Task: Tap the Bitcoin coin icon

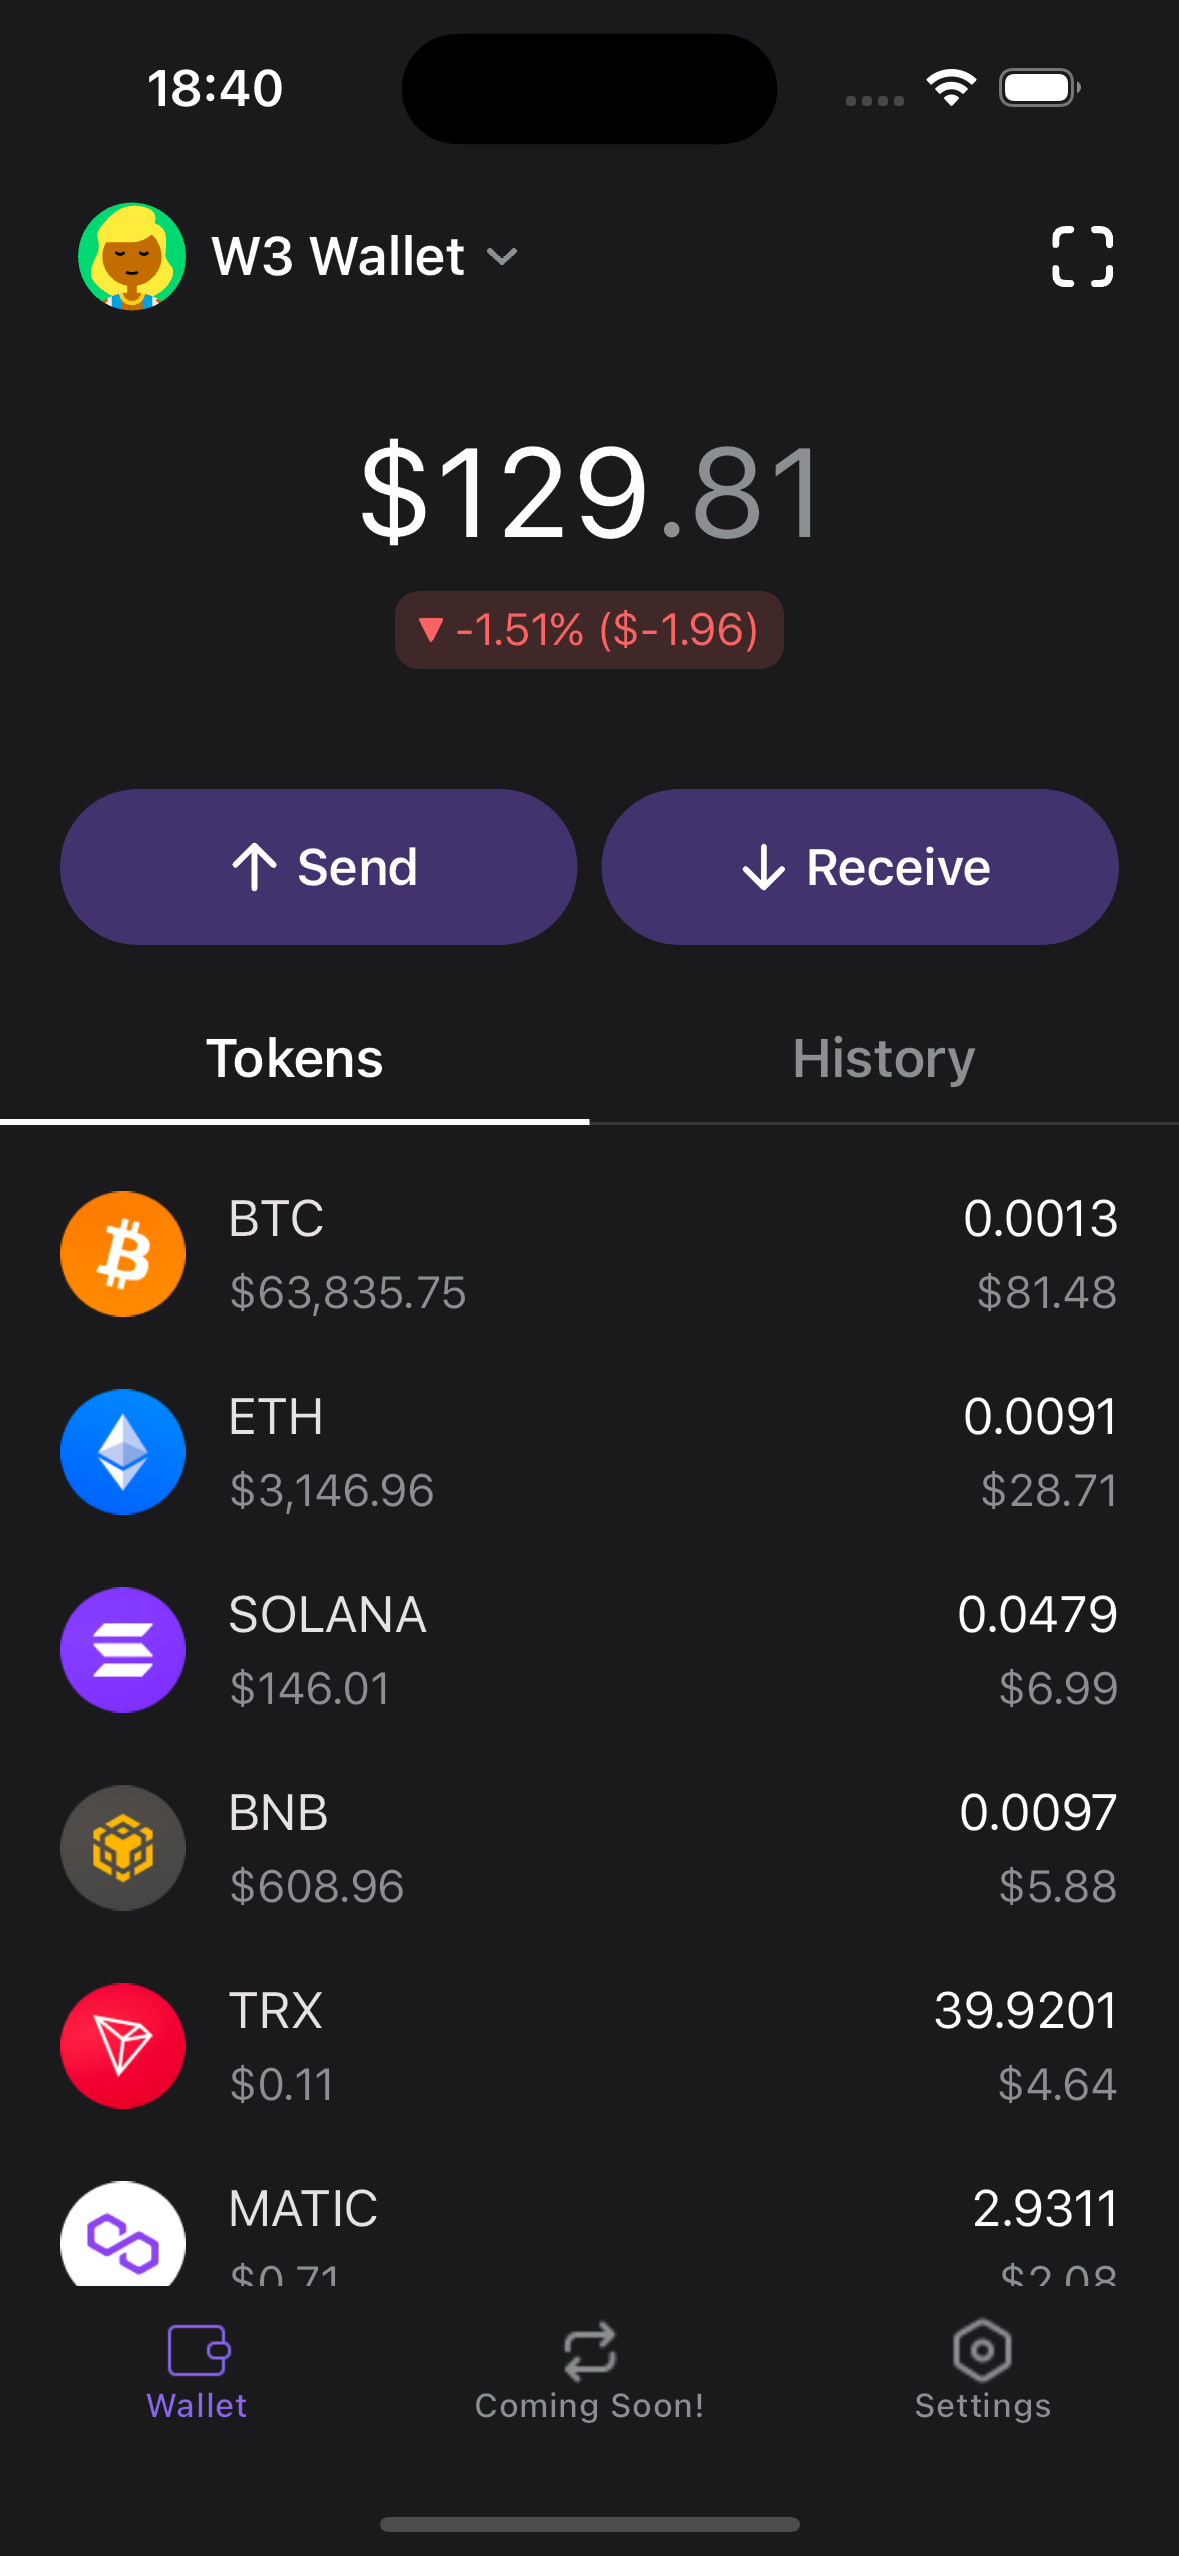Action: pyautogui.click(x=123, y=1254)
